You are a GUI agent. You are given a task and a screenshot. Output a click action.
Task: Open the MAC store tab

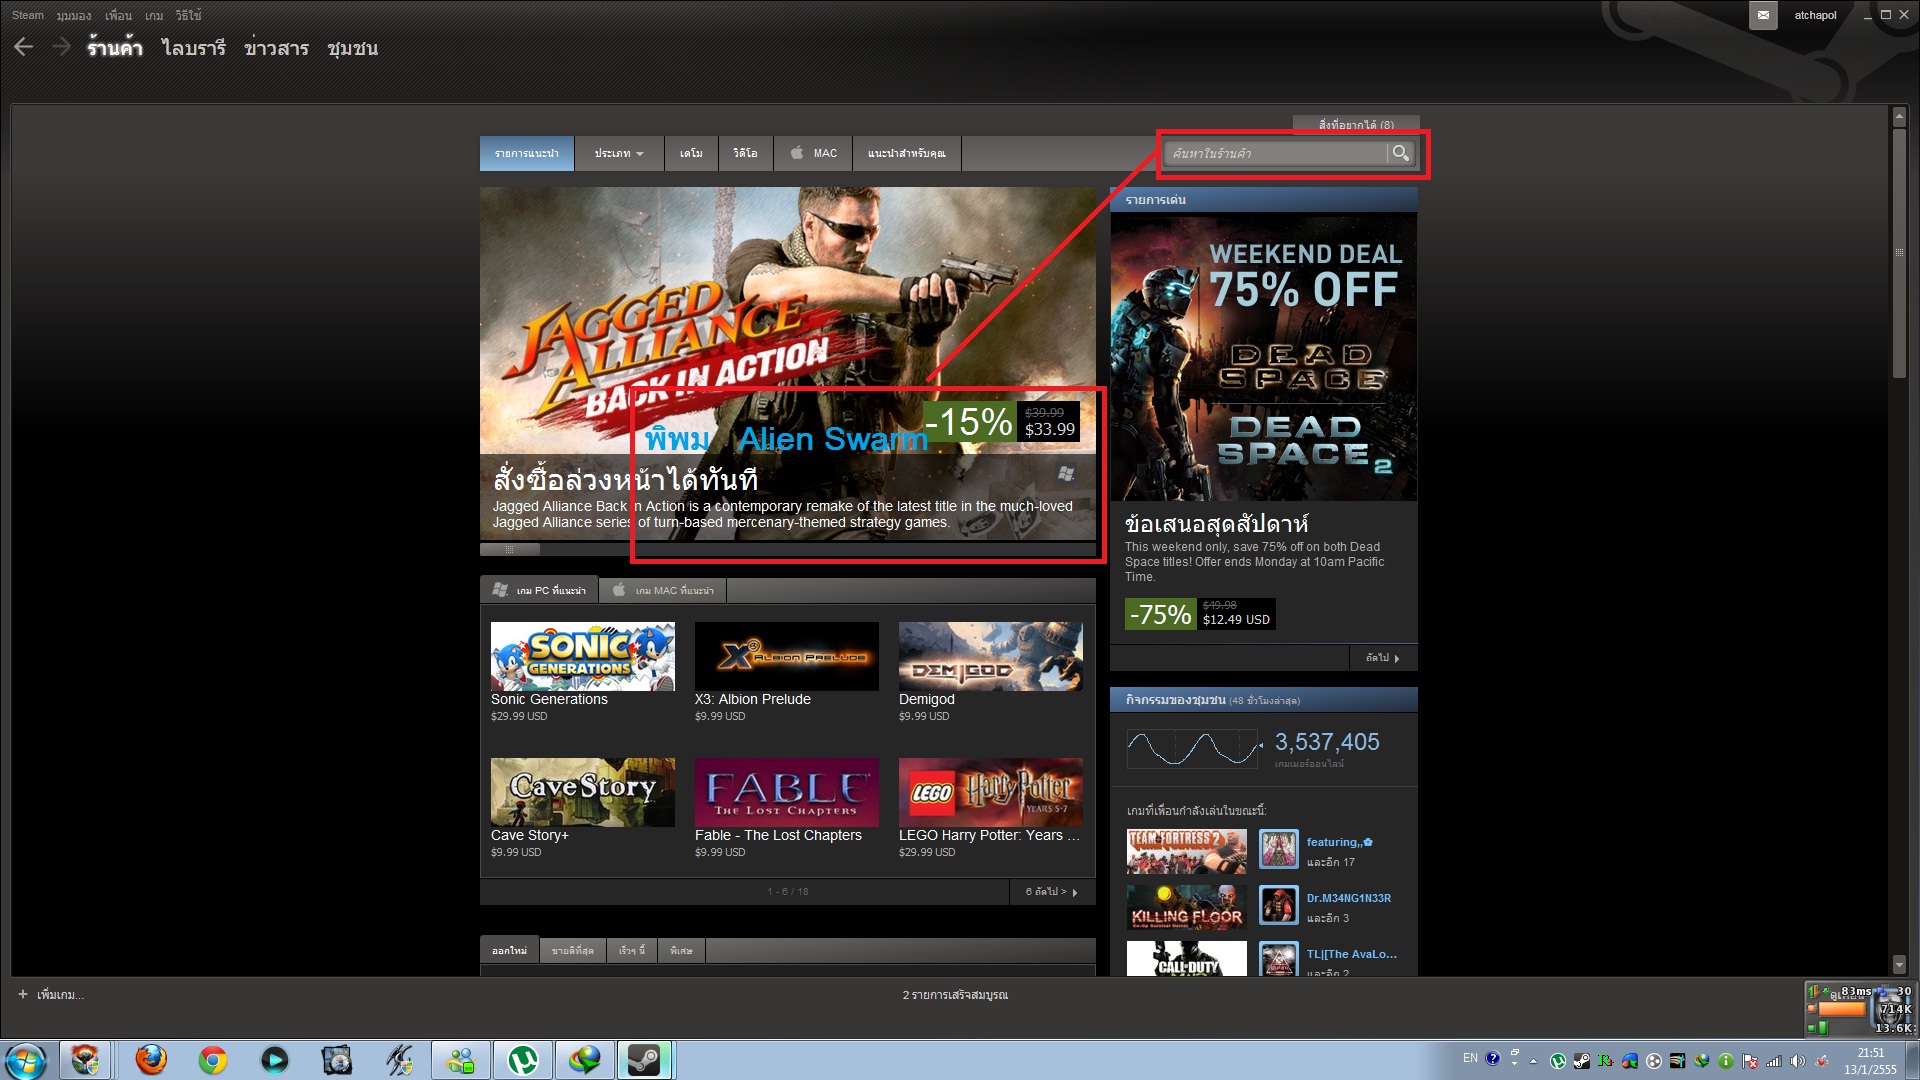[x=814, y=153]
